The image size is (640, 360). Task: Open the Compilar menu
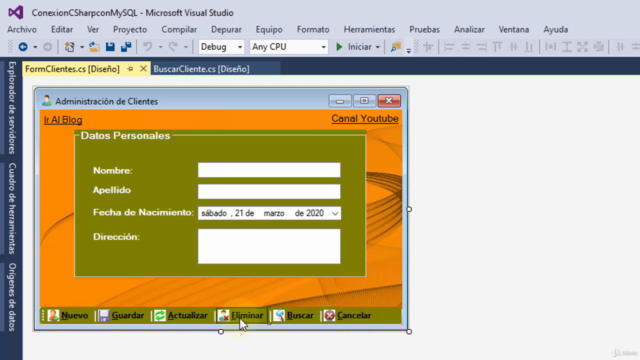(179, 29)
